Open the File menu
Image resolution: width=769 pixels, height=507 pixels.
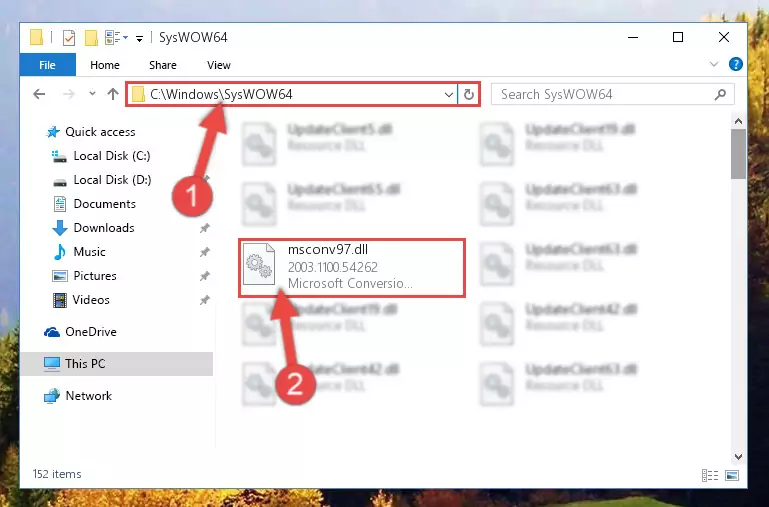48,65
